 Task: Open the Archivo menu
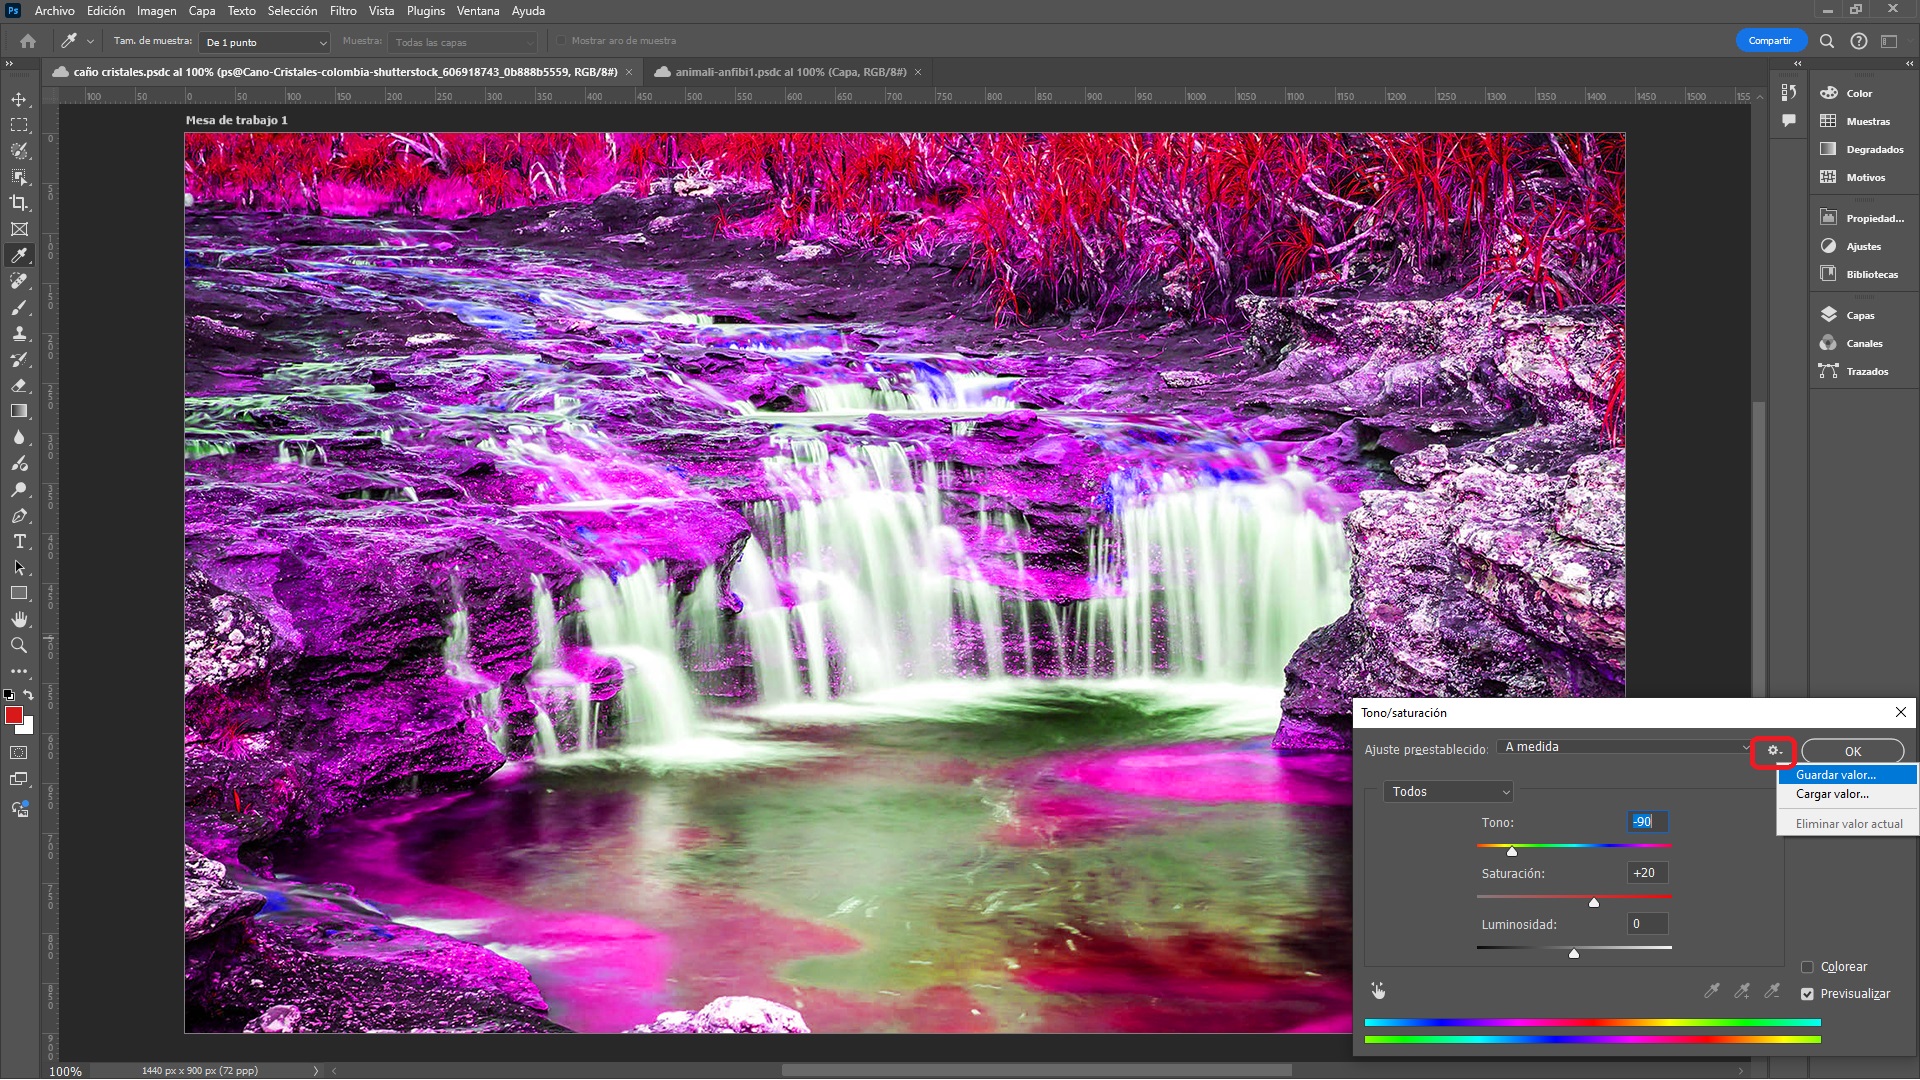54,11
